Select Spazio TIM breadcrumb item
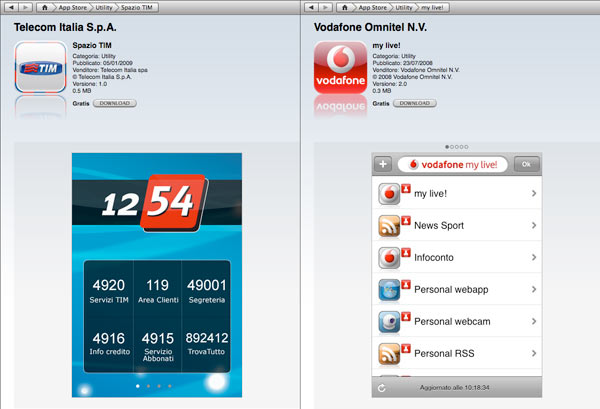Viewport: 600px width, 409px height. pyautogui.click(x=137, y=7)
